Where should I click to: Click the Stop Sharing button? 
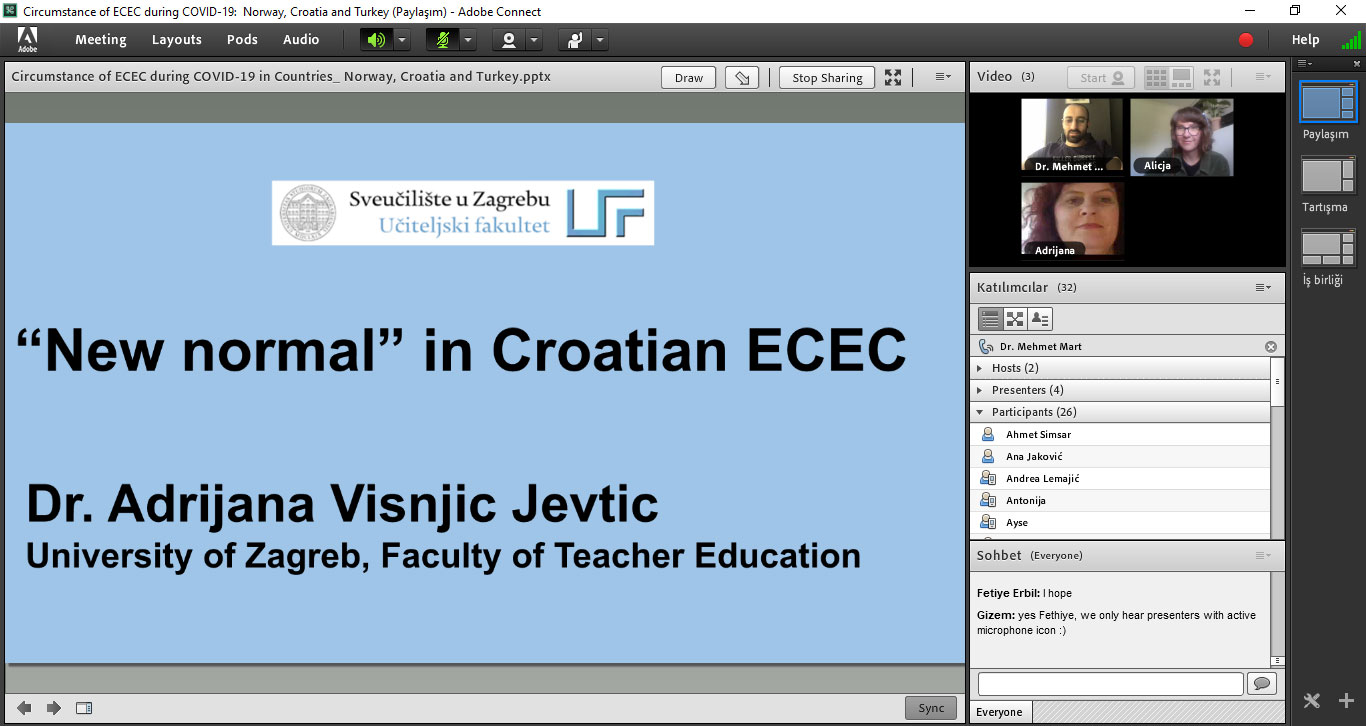[826, 78]
